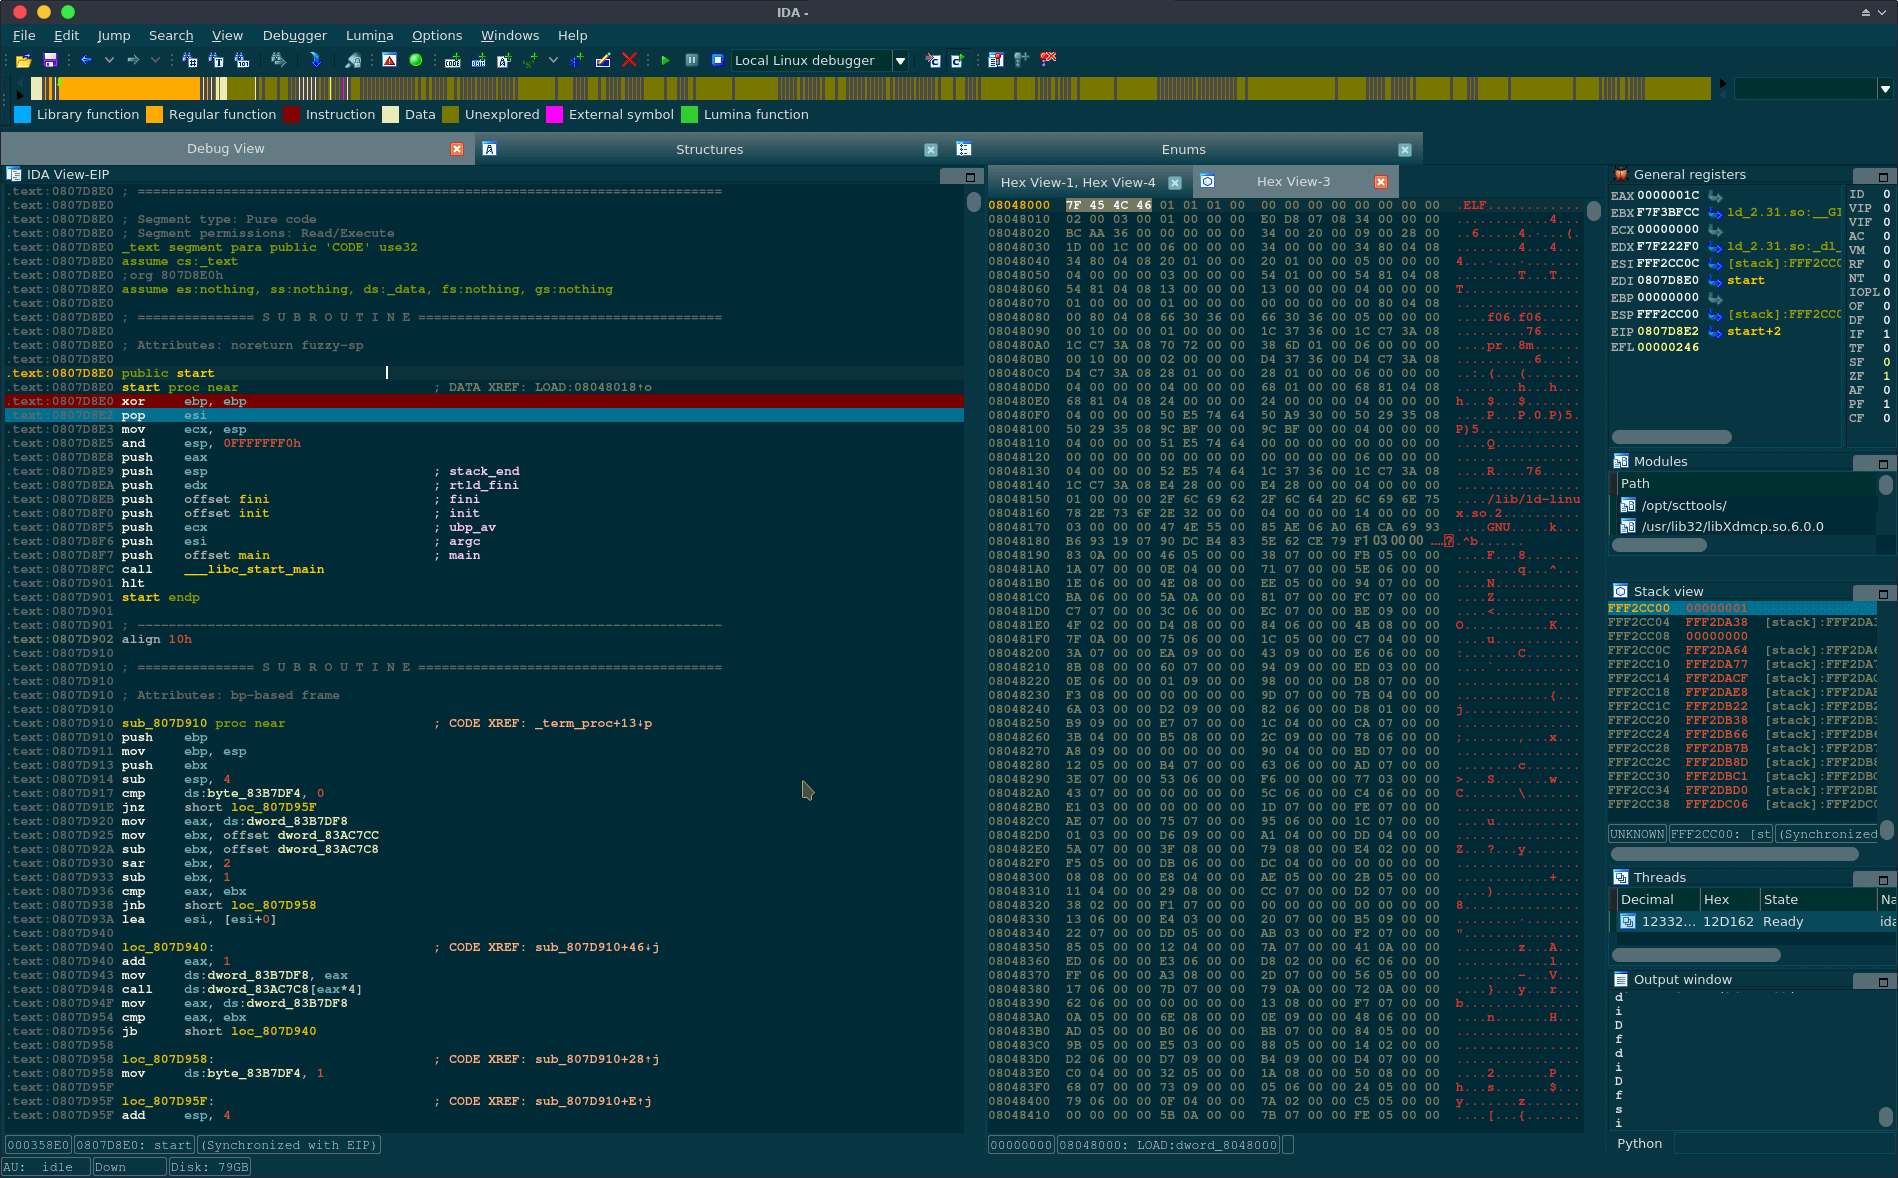
Task: Toggle the CF flag value
Action: 1887,418
